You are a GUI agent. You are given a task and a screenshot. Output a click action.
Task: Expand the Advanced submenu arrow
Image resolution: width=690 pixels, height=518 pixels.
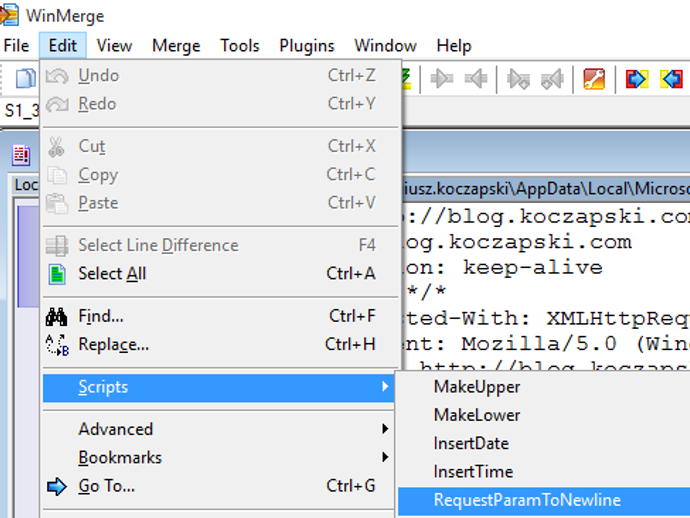point(385,429)
